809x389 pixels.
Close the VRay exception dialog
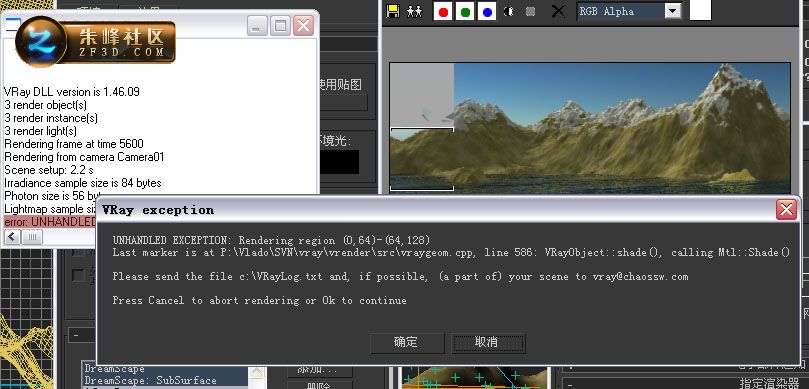click(x=786, y=209)
